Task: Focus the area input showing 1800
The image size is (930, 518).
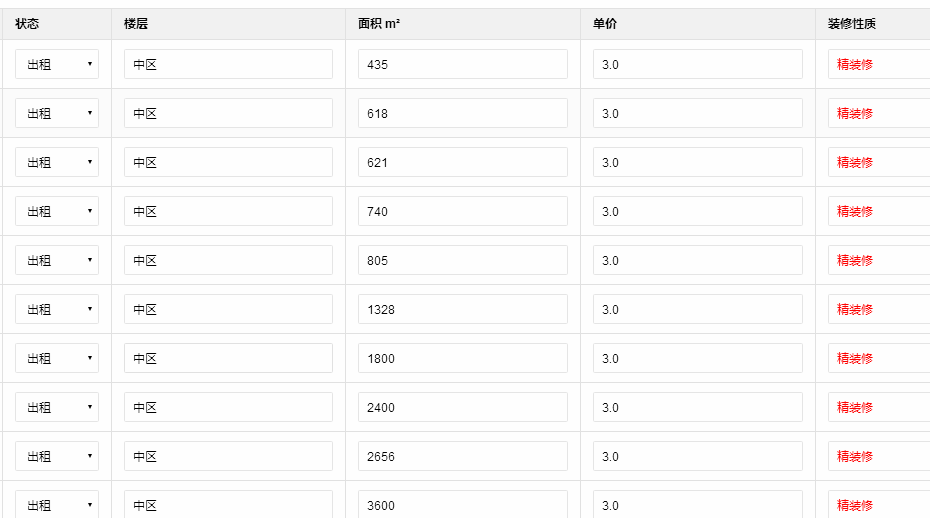Action: point(462,358)
